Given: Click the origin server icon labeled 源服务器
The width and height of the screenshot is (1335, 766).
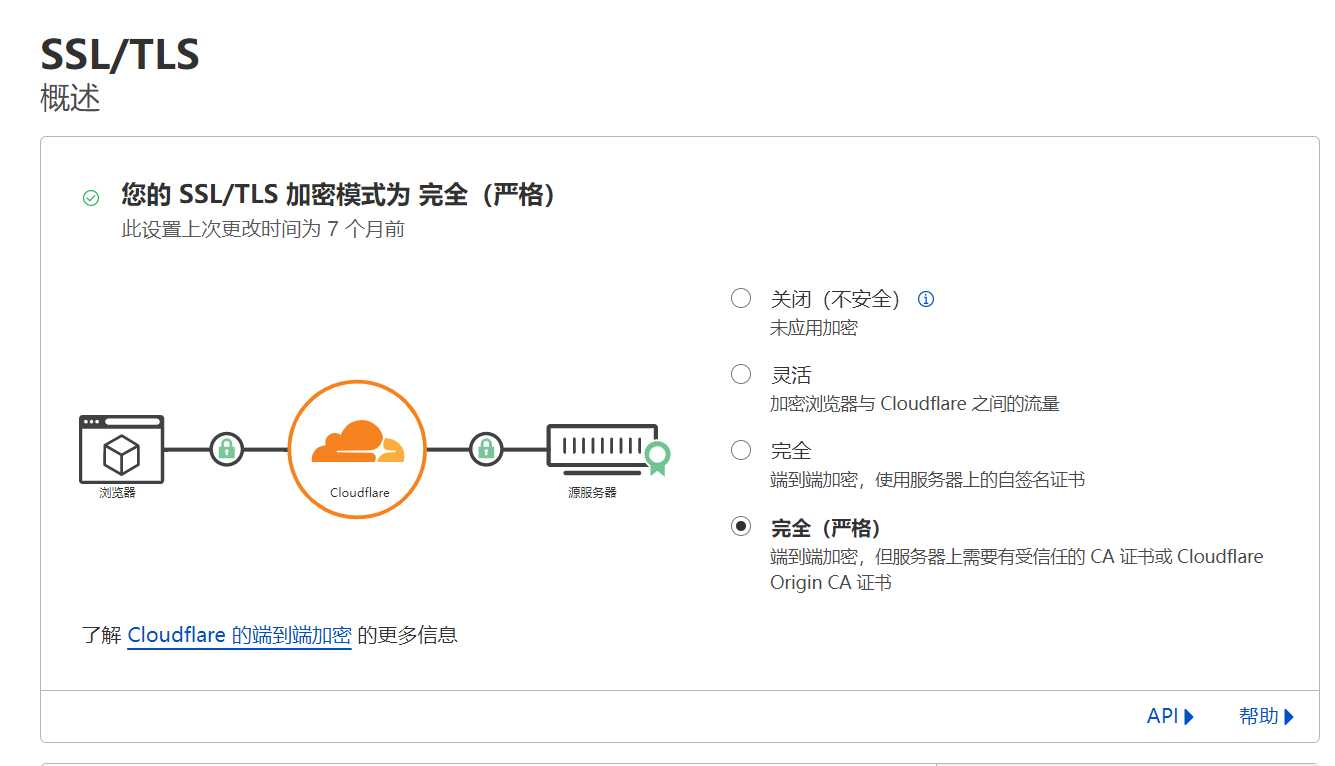Looking at the screenshot, I should tap(602, 449).
